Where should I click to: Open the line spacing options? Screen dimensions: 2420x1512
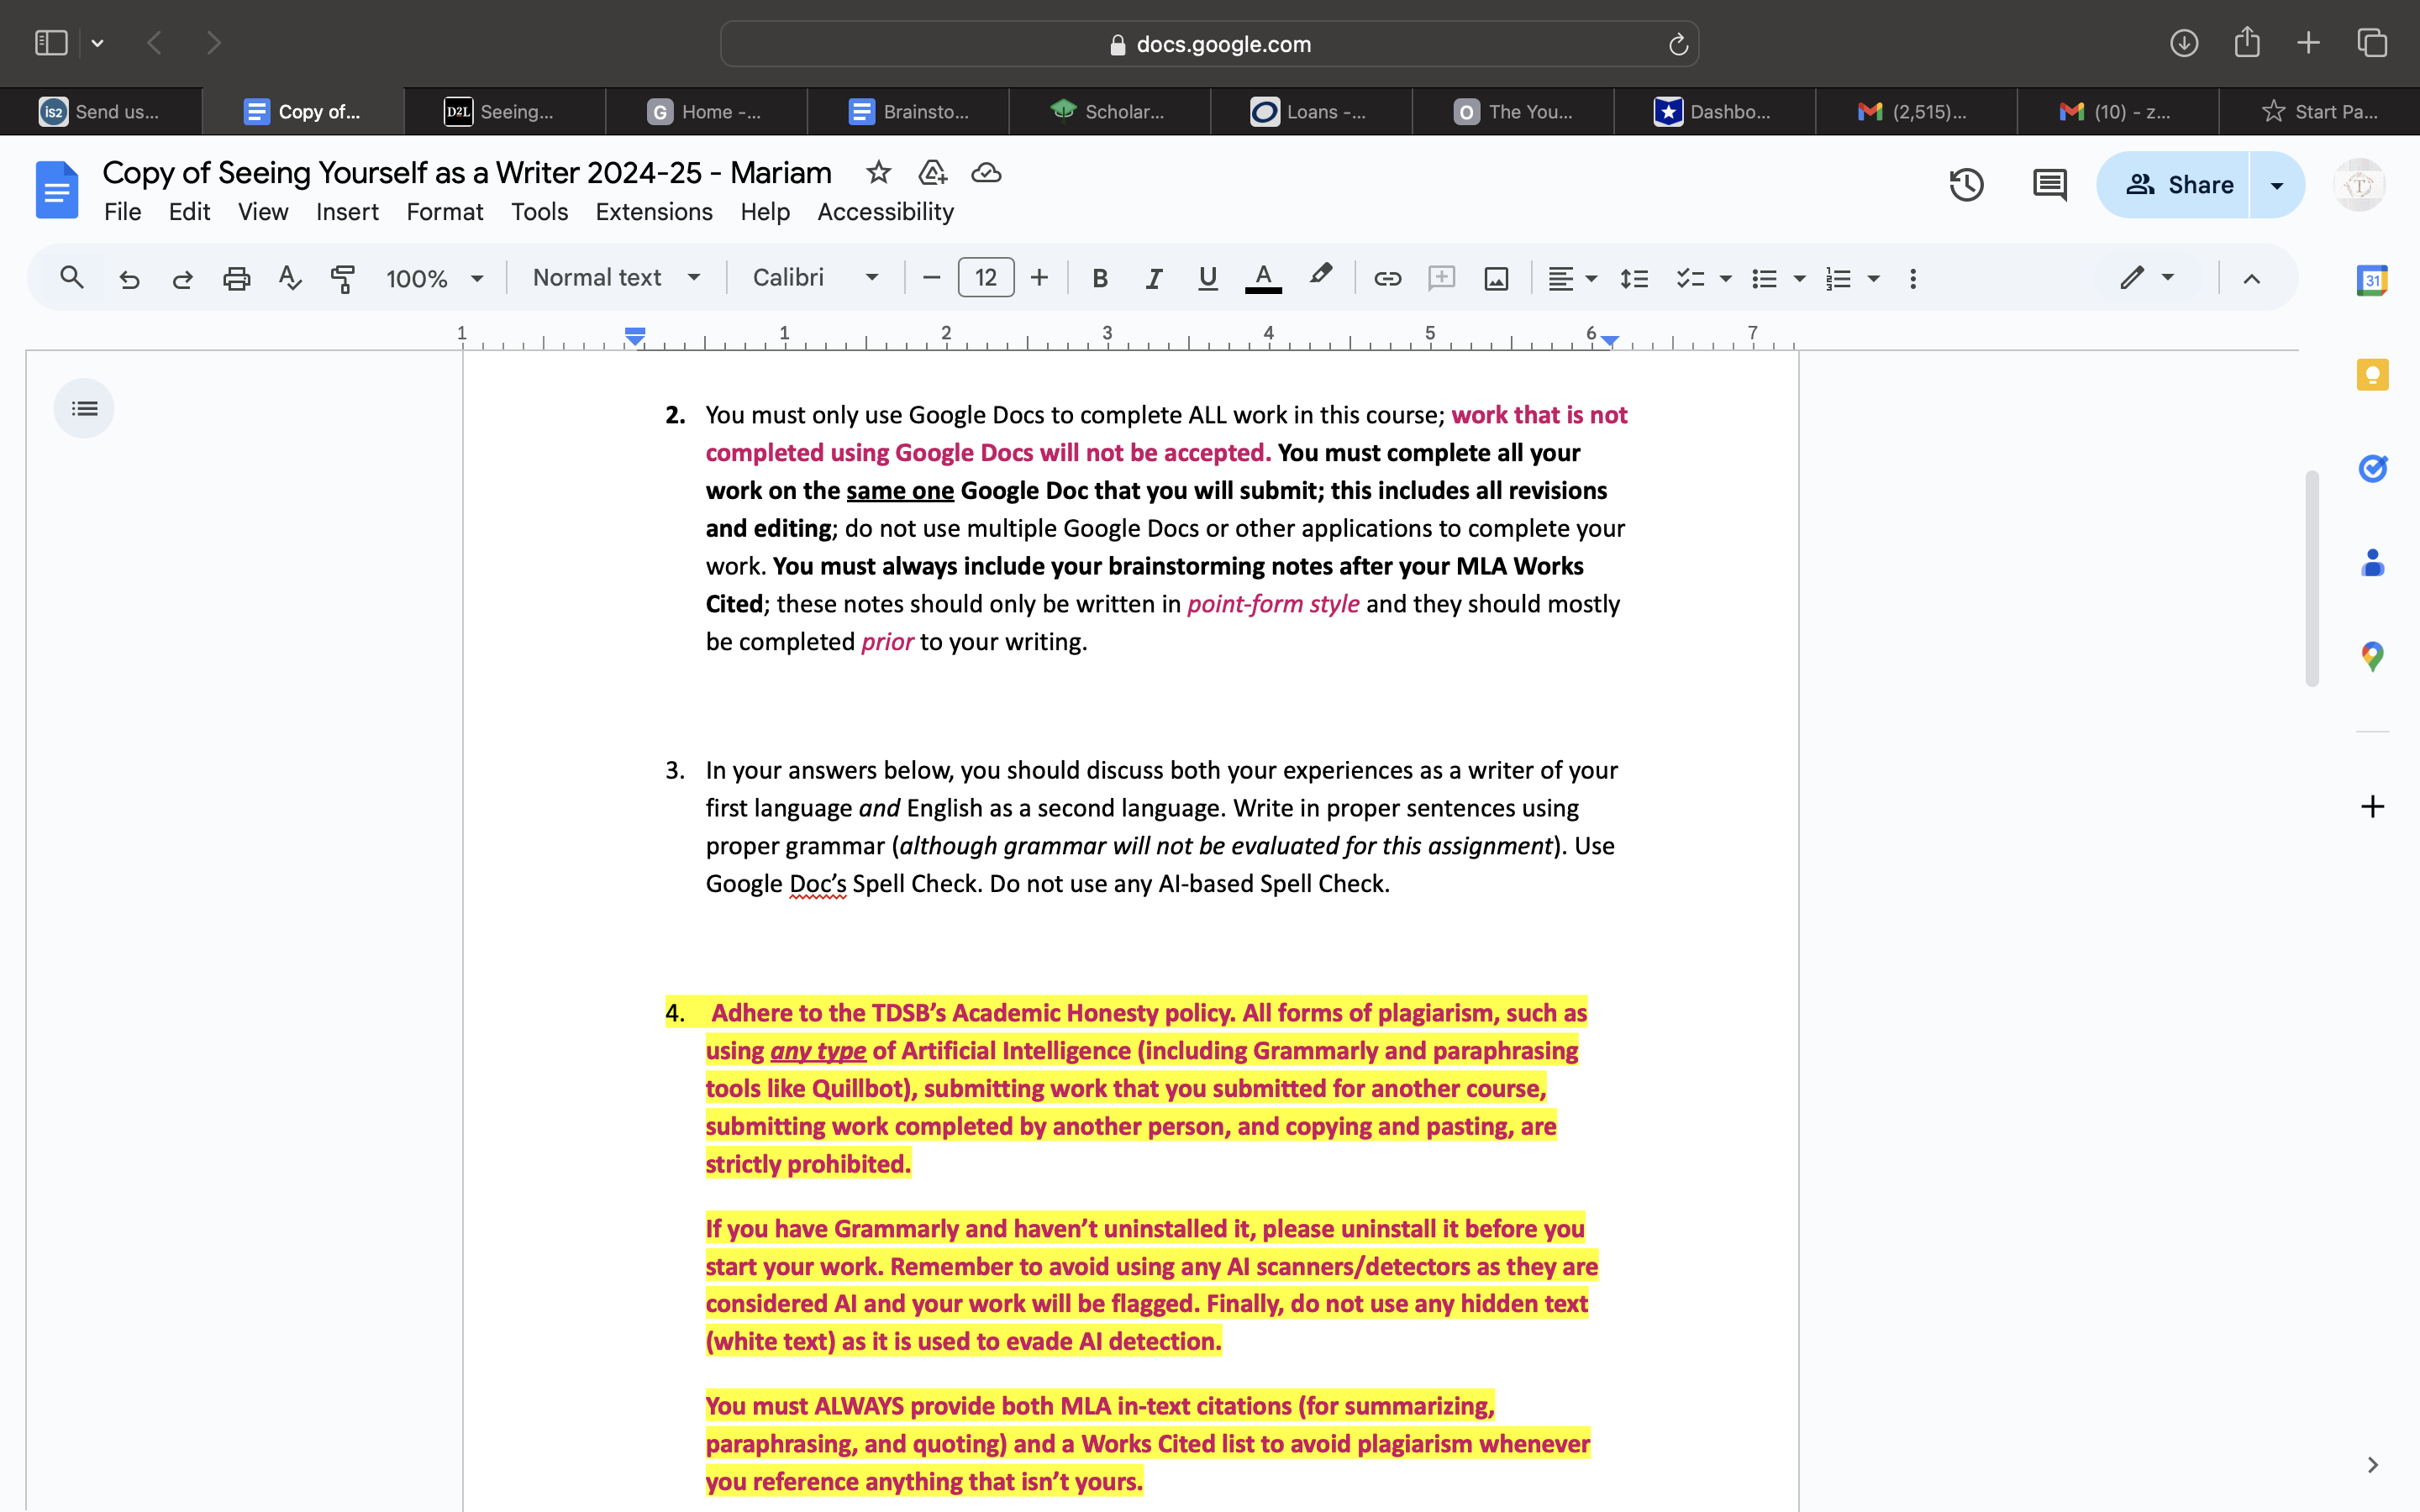coord(1634,278)
